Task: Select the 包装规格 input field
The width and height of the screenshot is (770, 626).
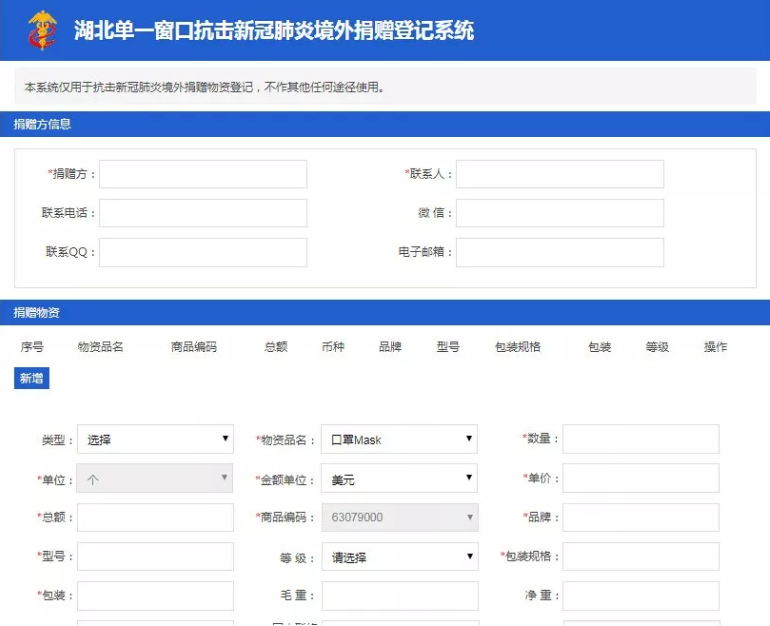Action: tap(641, 557)
